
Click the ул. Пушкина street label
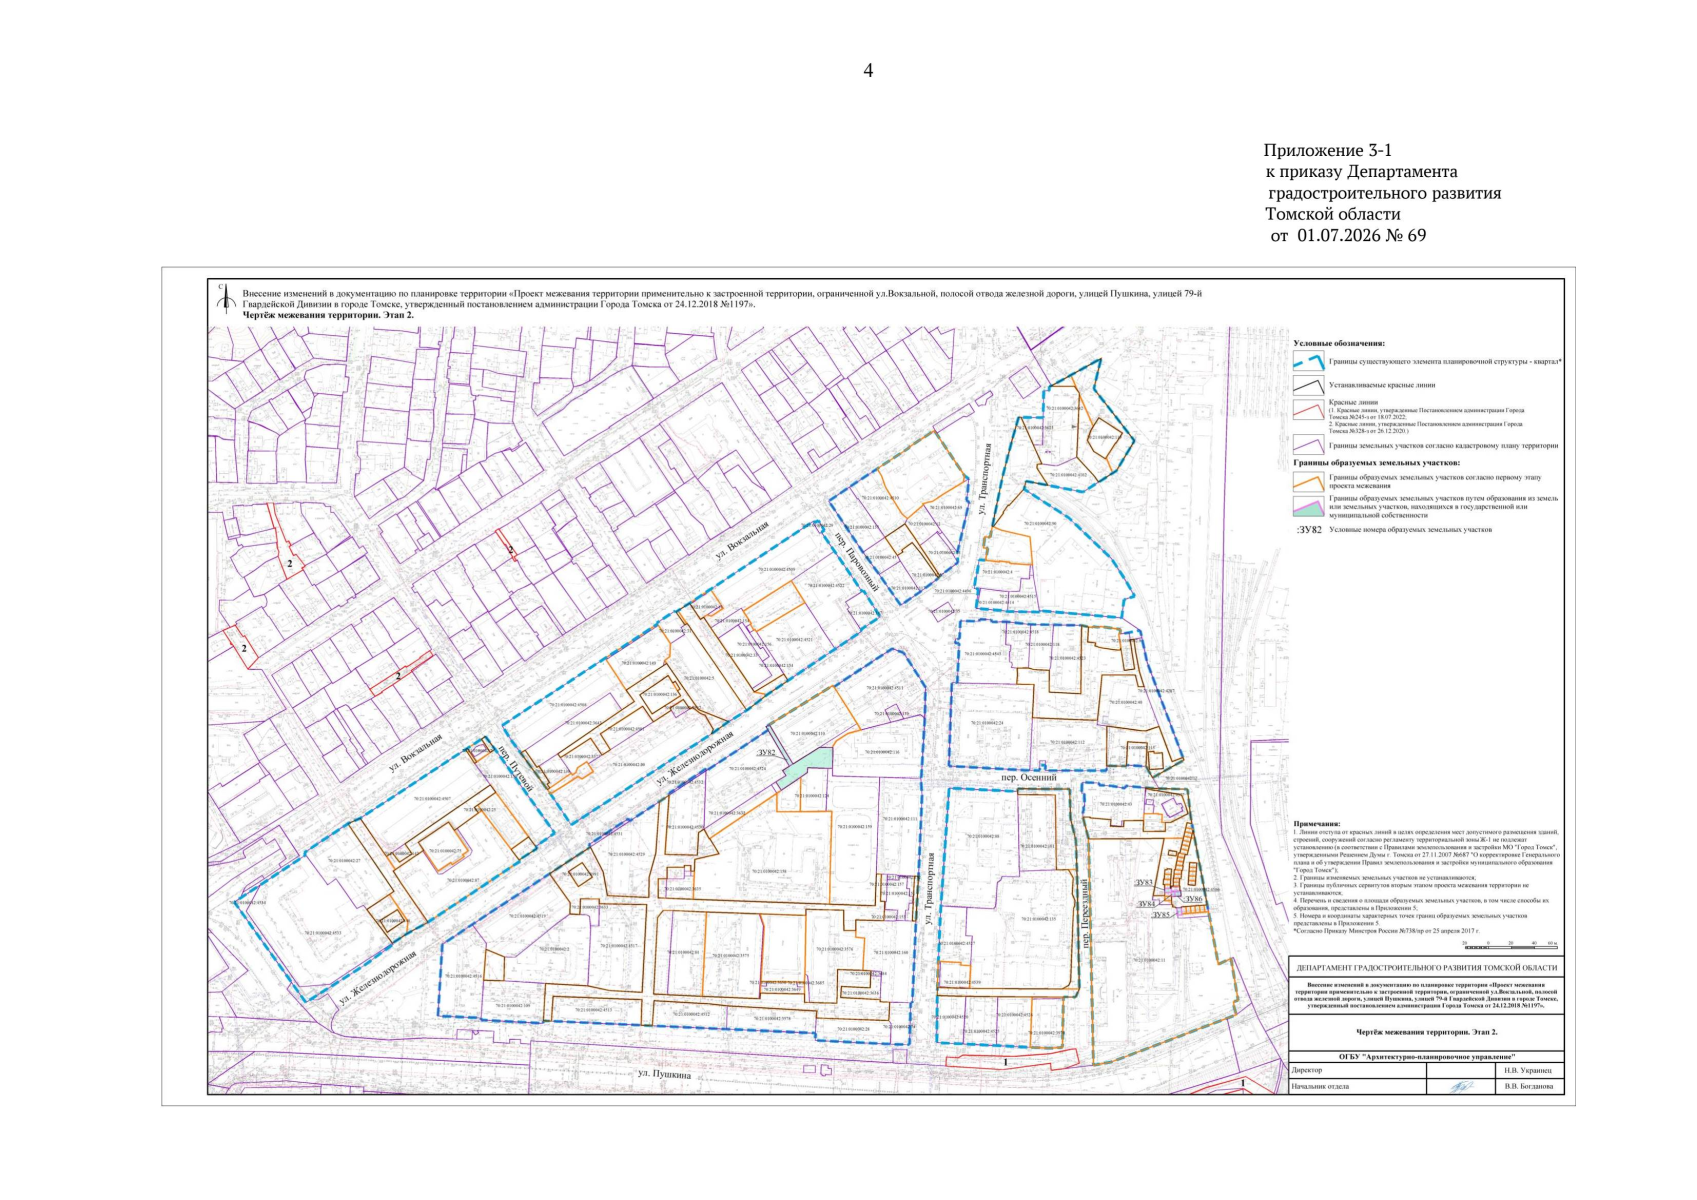664,1074
